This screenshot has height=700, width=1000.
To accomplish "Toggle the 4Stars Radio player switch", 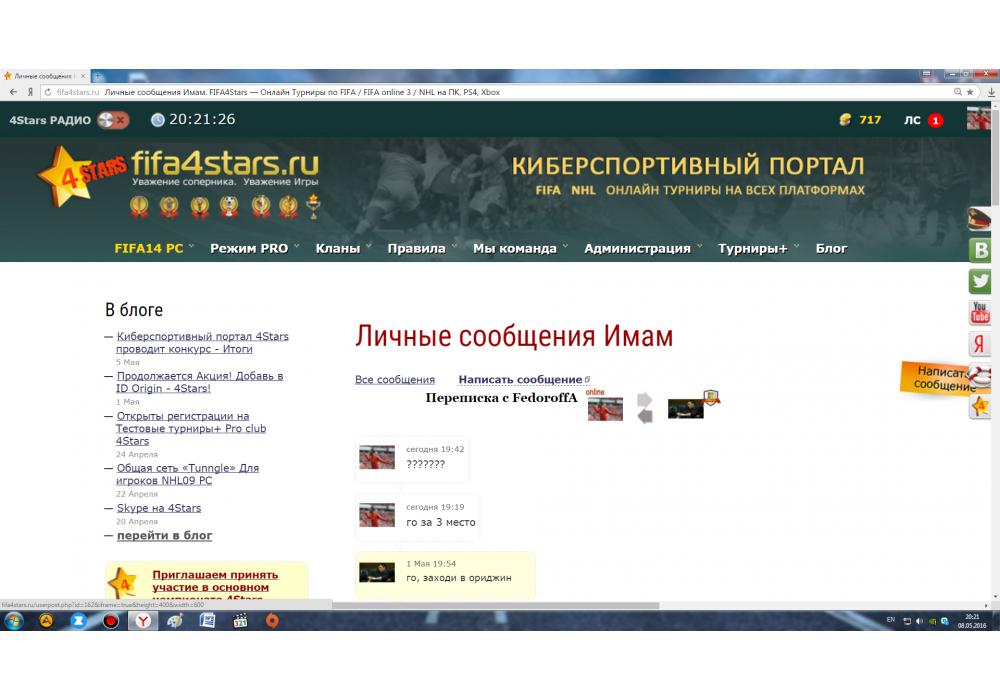I will point(113,120).
